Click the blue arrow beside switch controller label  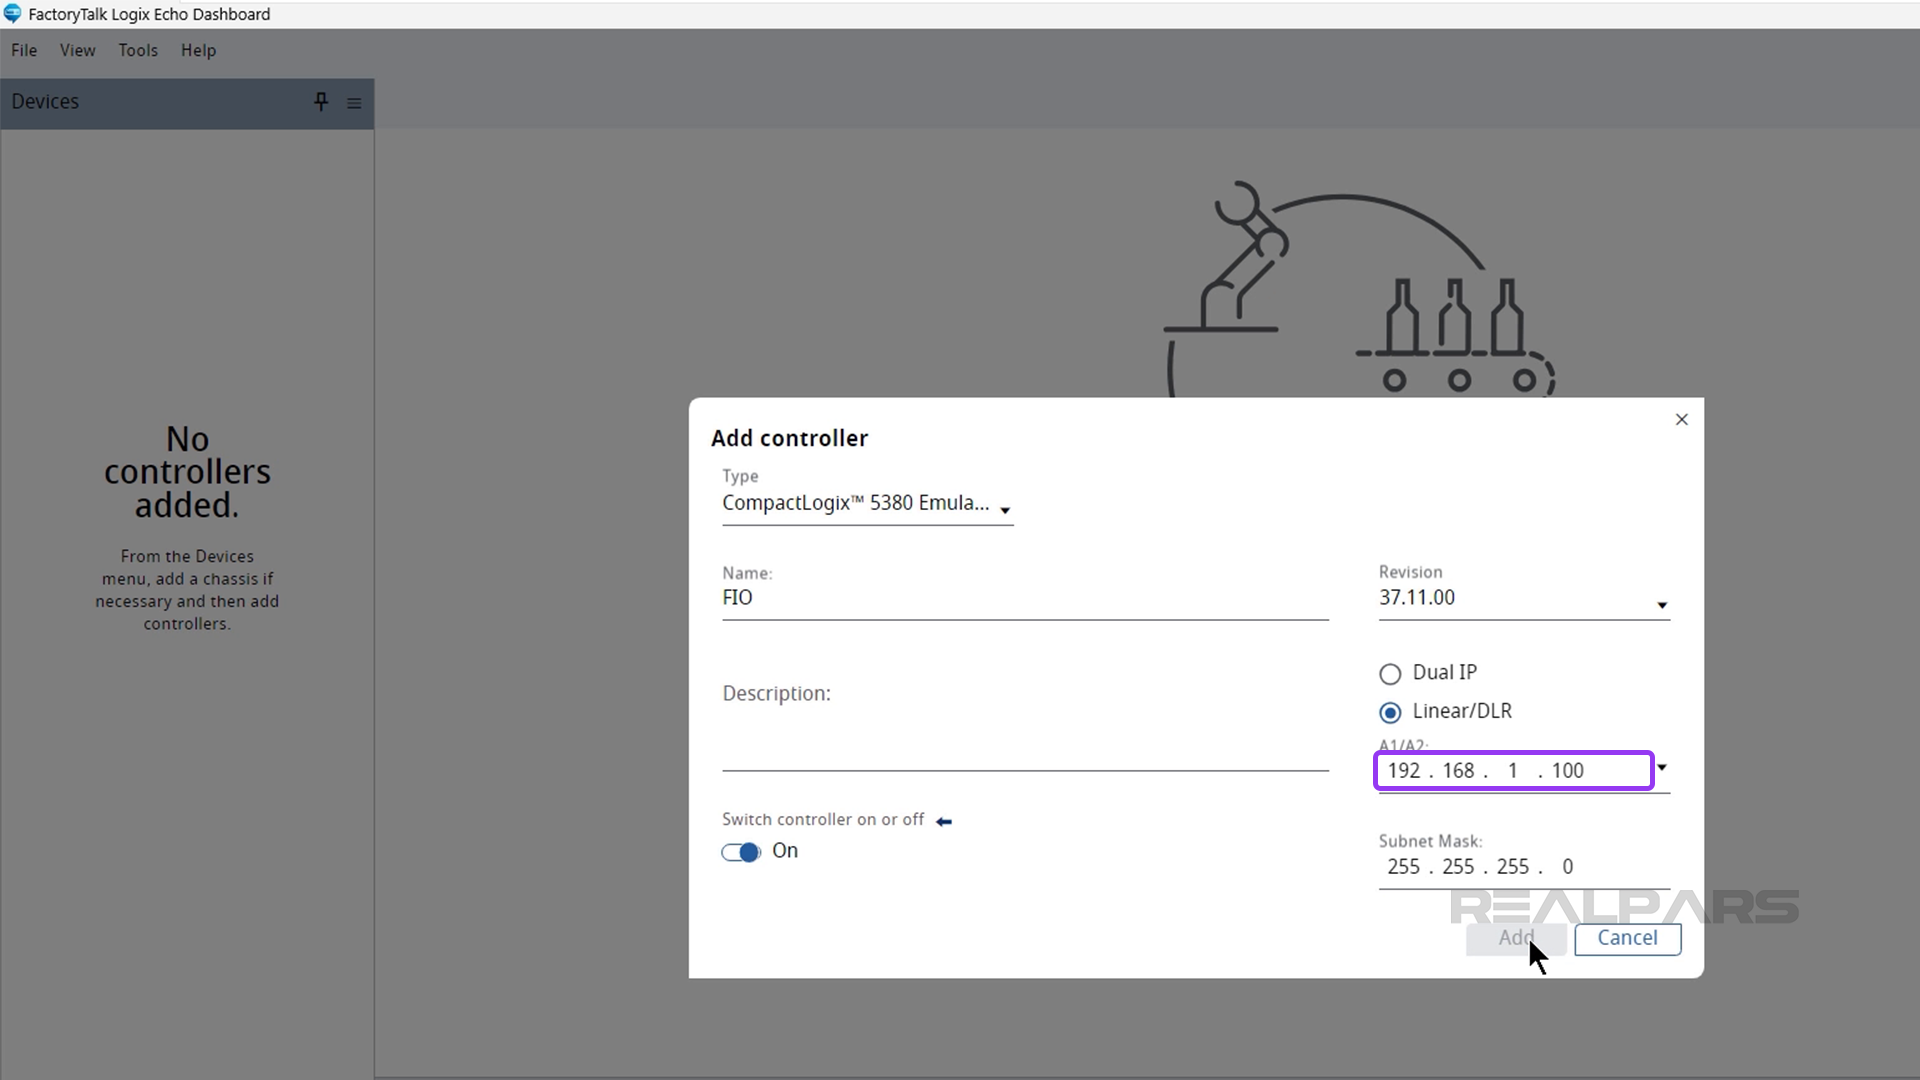(x=944, y=821)
